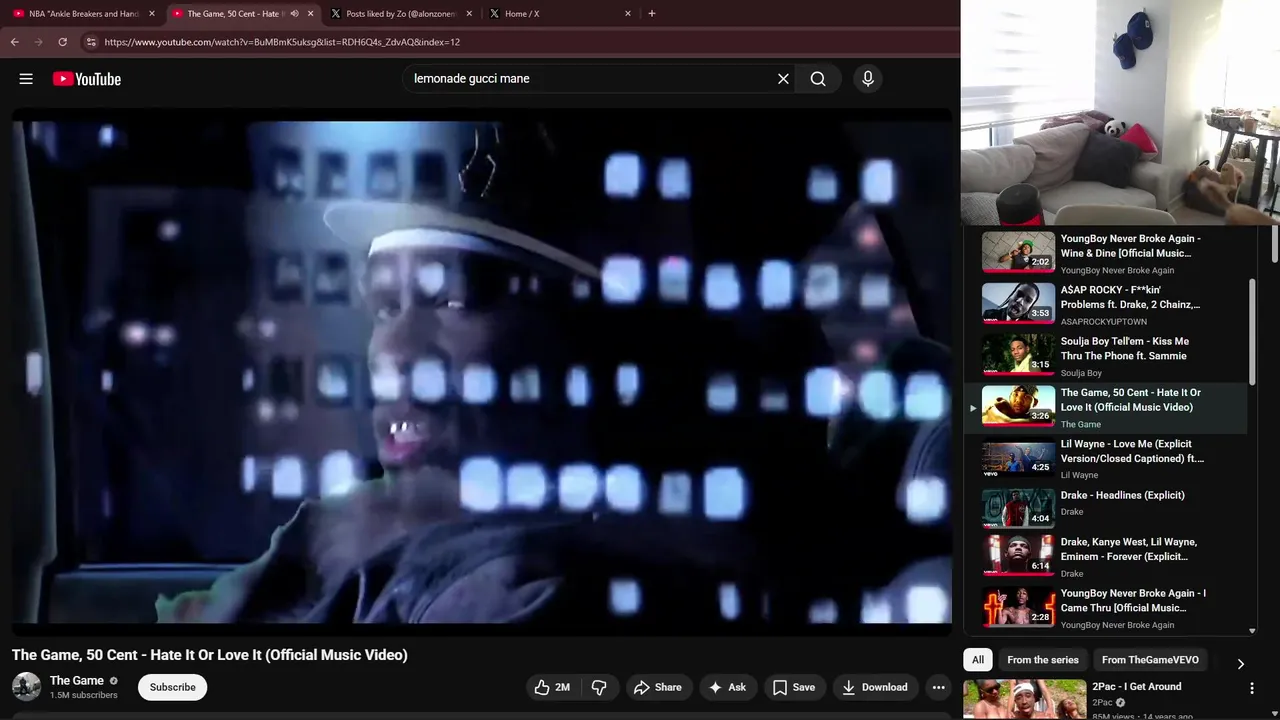Share the Hate It Or Love It video
Screen dimensions: 1280x720
click(x=658, y=687)
